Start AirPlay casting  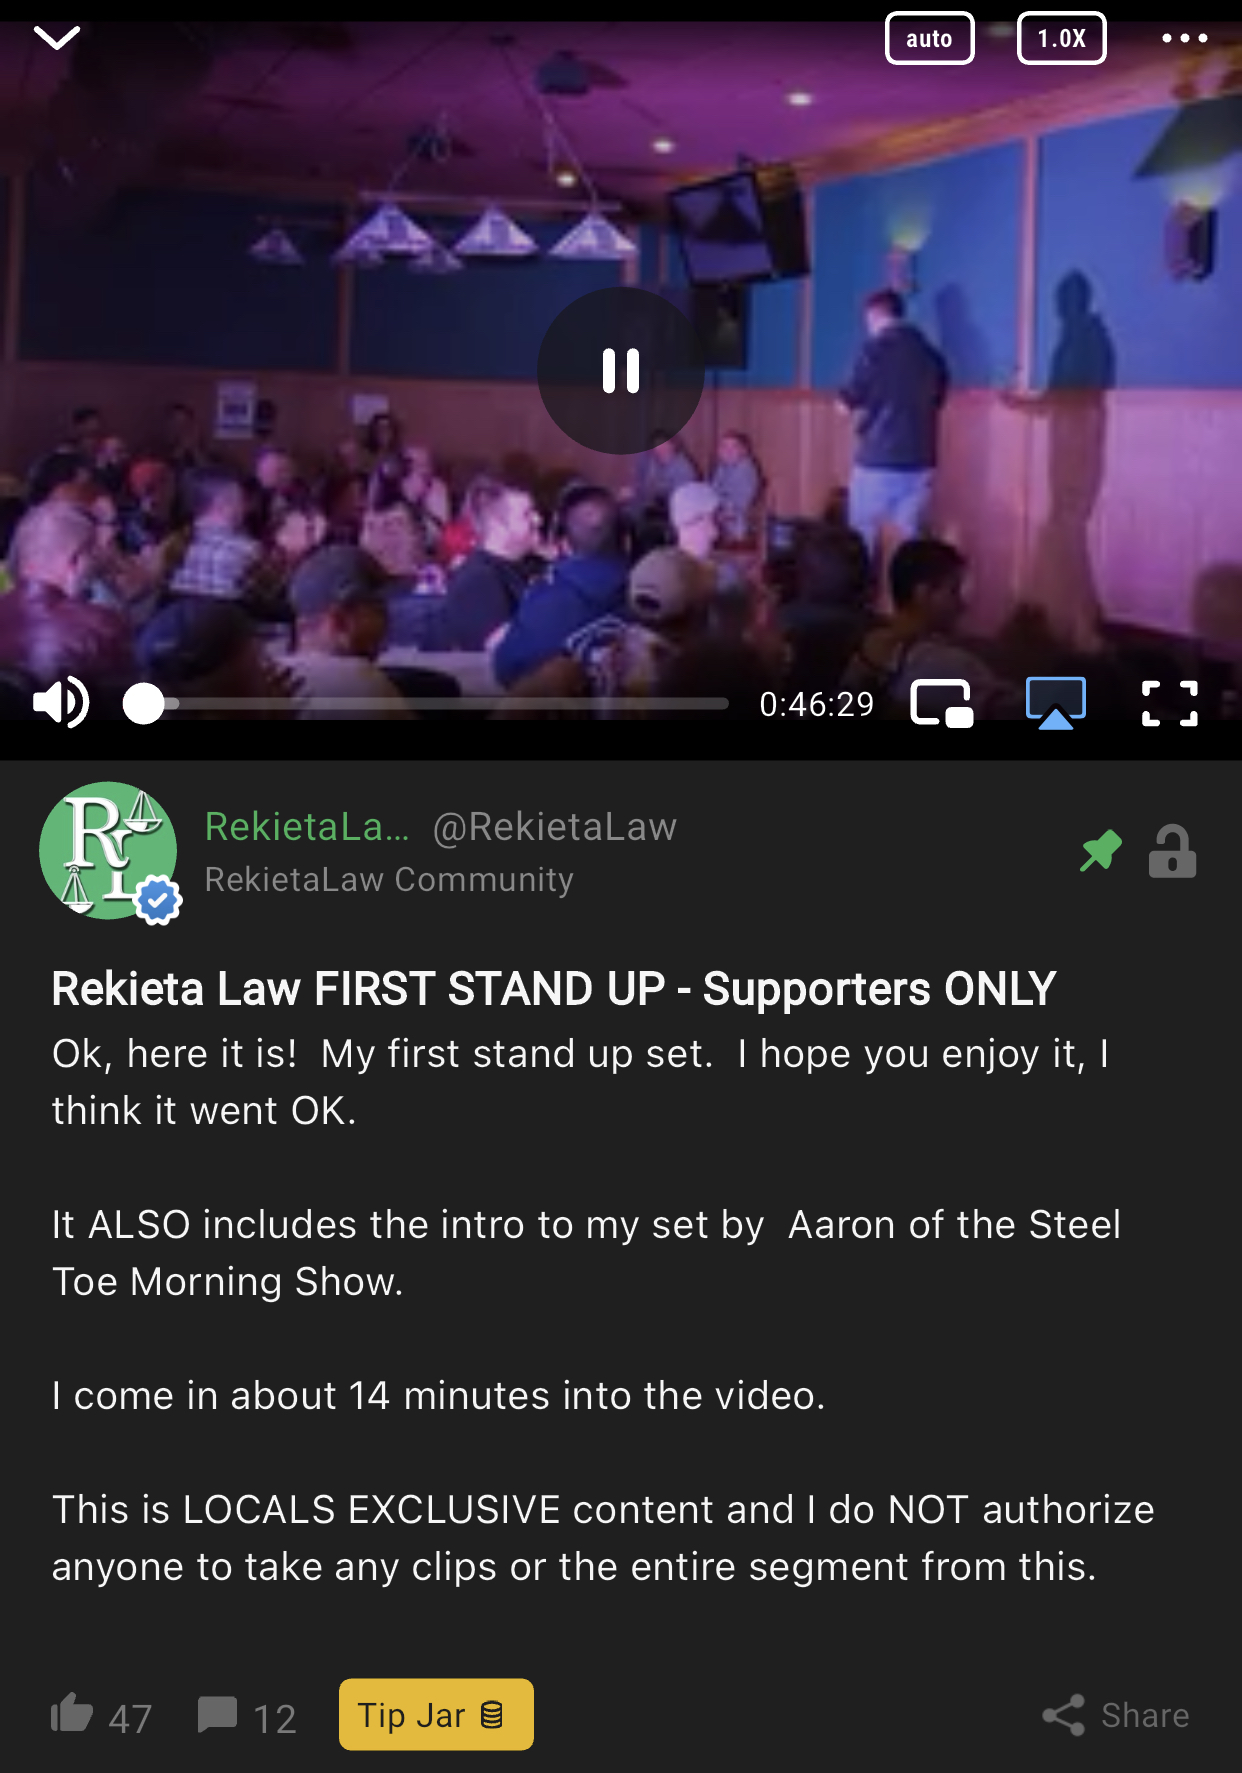(x=1056, y=703)
